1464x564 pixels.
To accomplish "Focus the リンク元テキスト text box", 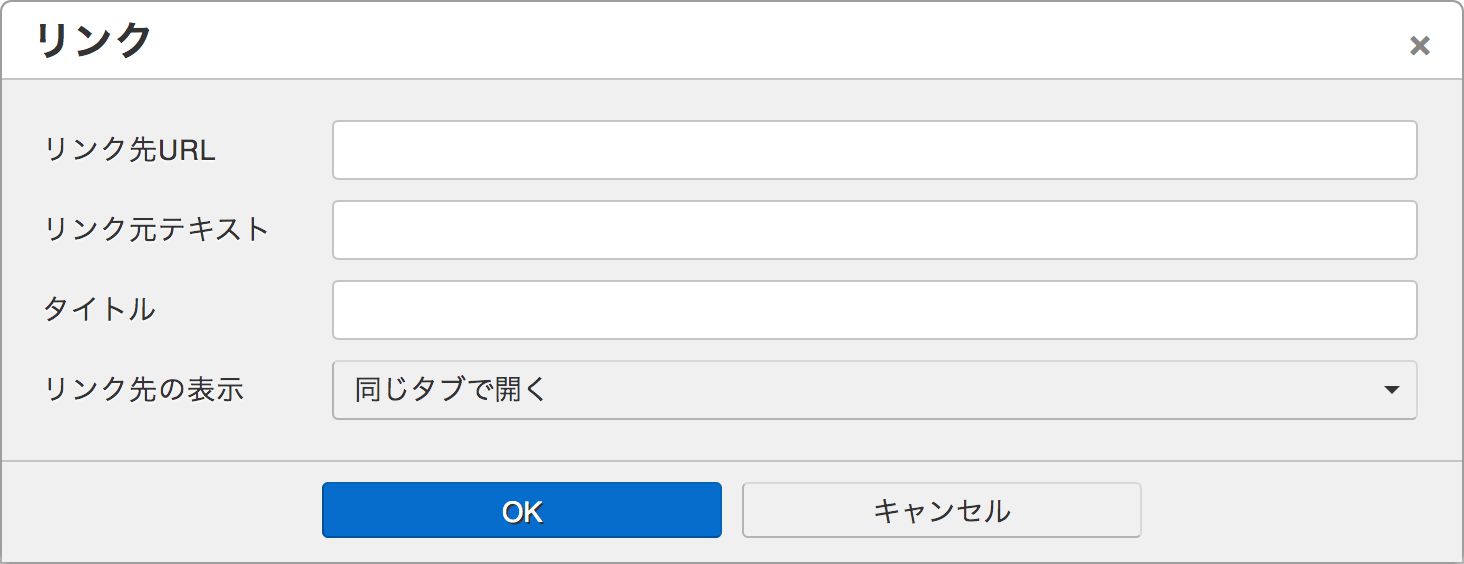I will [875, 230].
